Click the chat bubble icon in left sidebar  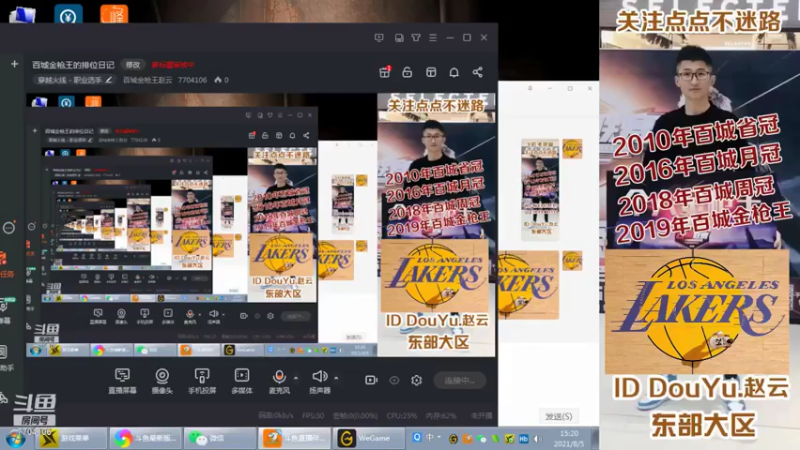pos(9,228)
